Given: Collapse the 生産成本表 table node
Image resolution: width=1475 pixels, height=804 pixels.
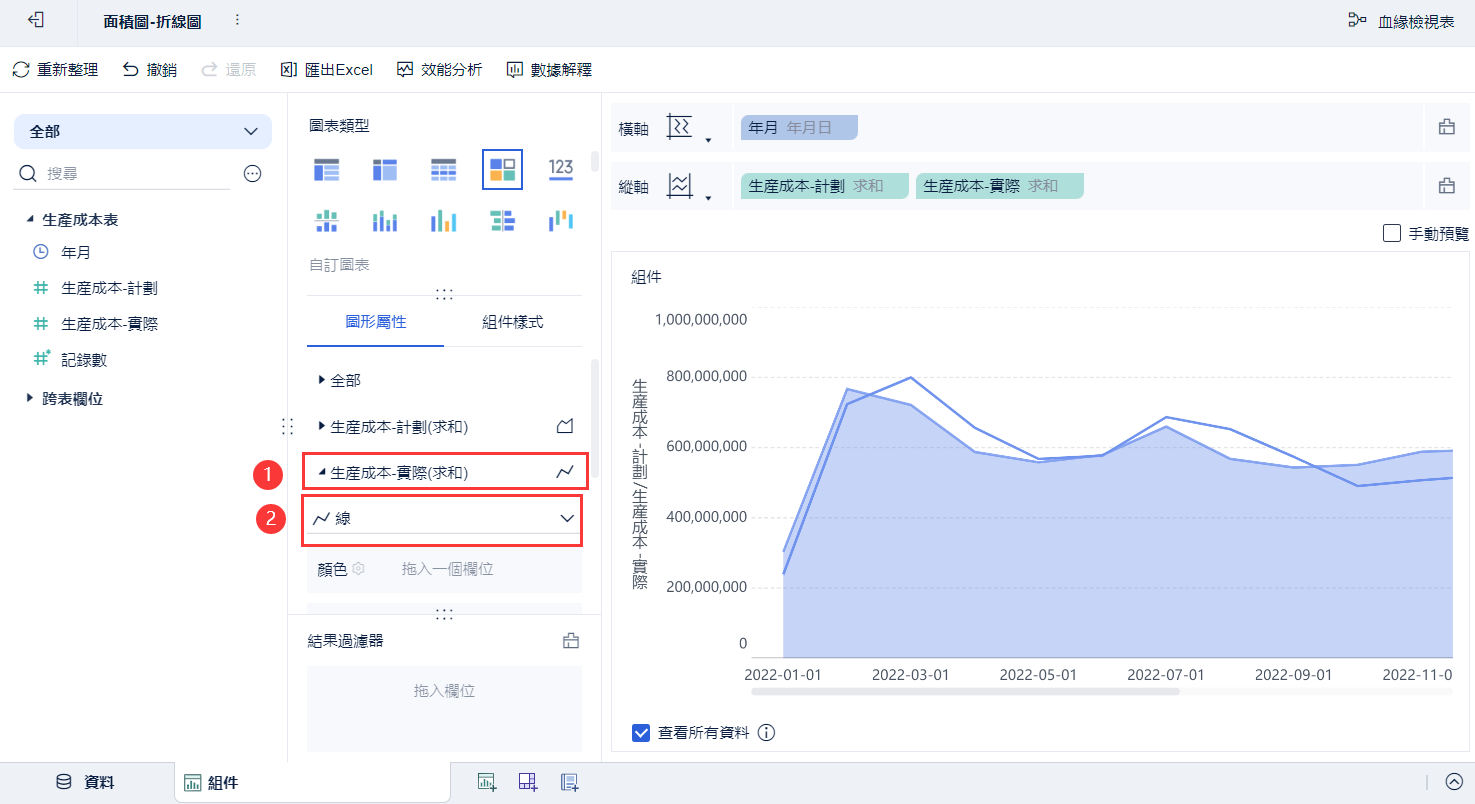Looking at the screenshot, I should click(x=30, y=219).
